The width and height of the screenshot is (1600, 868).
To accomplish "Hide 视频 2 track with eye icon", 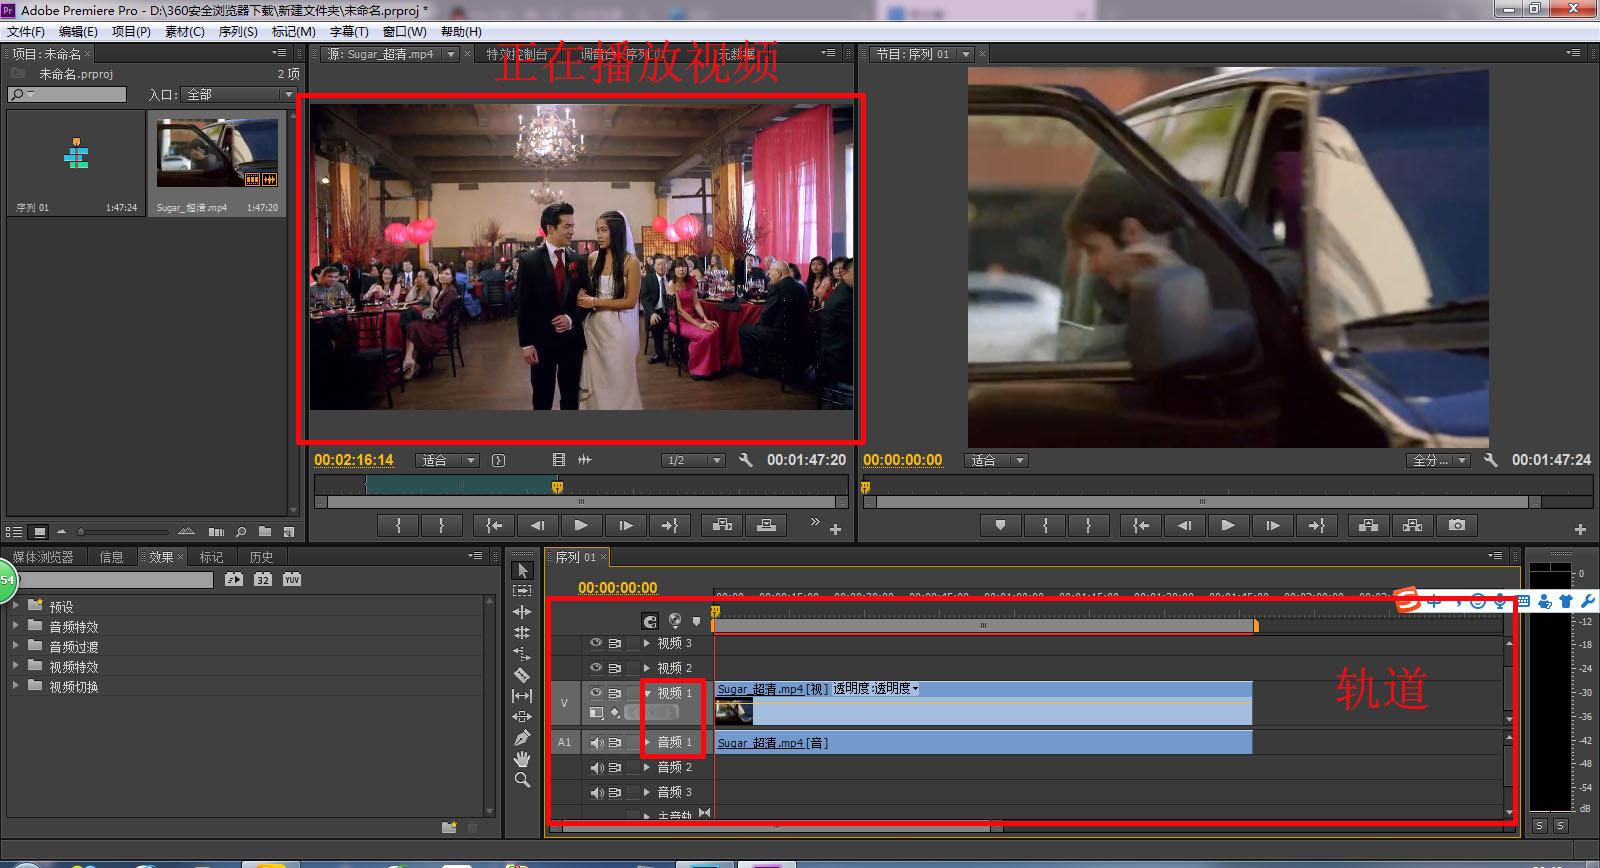I will pyautogui.click(x=596, y=668).
